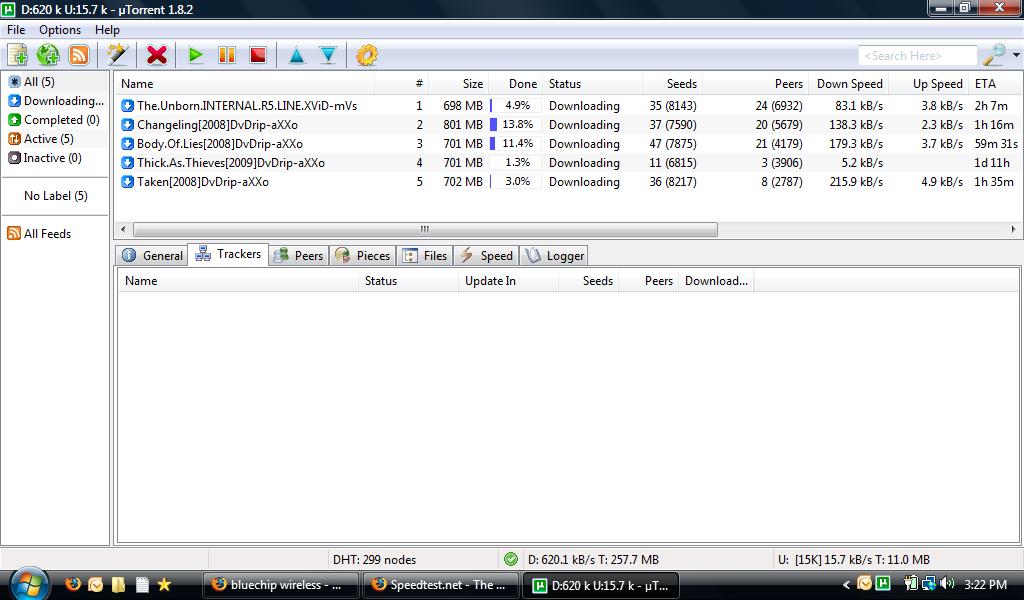Click the search magnifier icon
The height and width of the screenshot is (600, 1024).
pos(995,55)
